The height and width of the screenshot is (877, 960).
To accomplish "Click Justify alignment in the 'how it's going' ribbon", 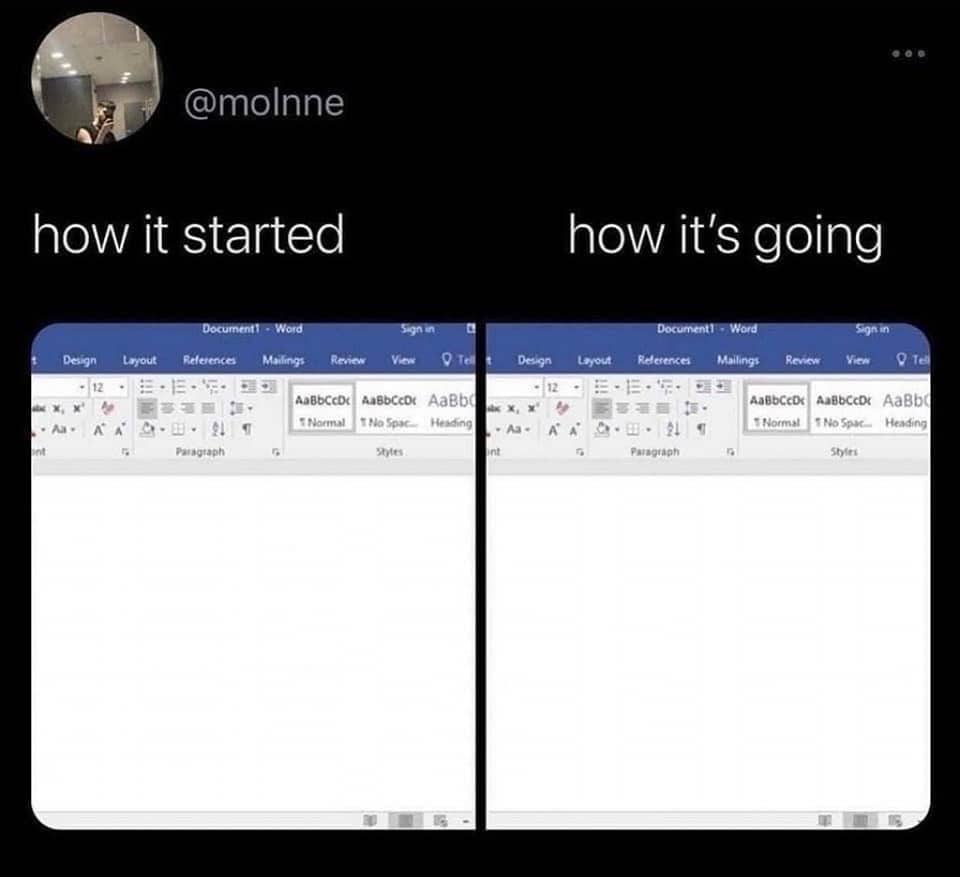I will click(x=663, y=408).
